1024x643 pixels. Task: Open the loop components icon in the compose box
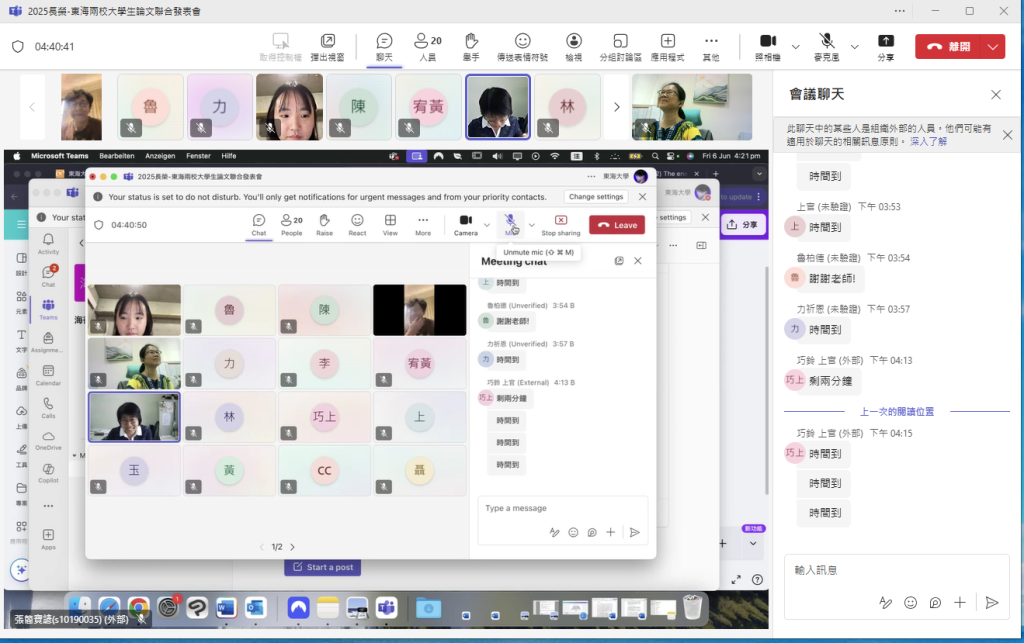[935, 603]
